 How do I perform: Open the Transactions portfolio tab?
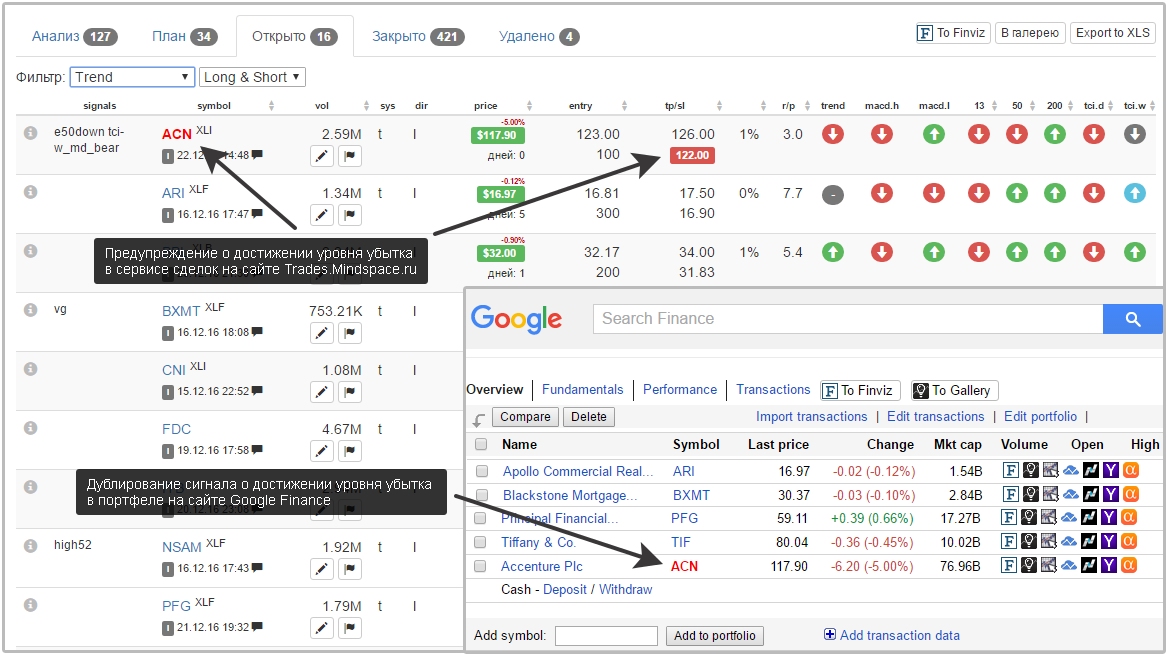(x=773, y=389)
